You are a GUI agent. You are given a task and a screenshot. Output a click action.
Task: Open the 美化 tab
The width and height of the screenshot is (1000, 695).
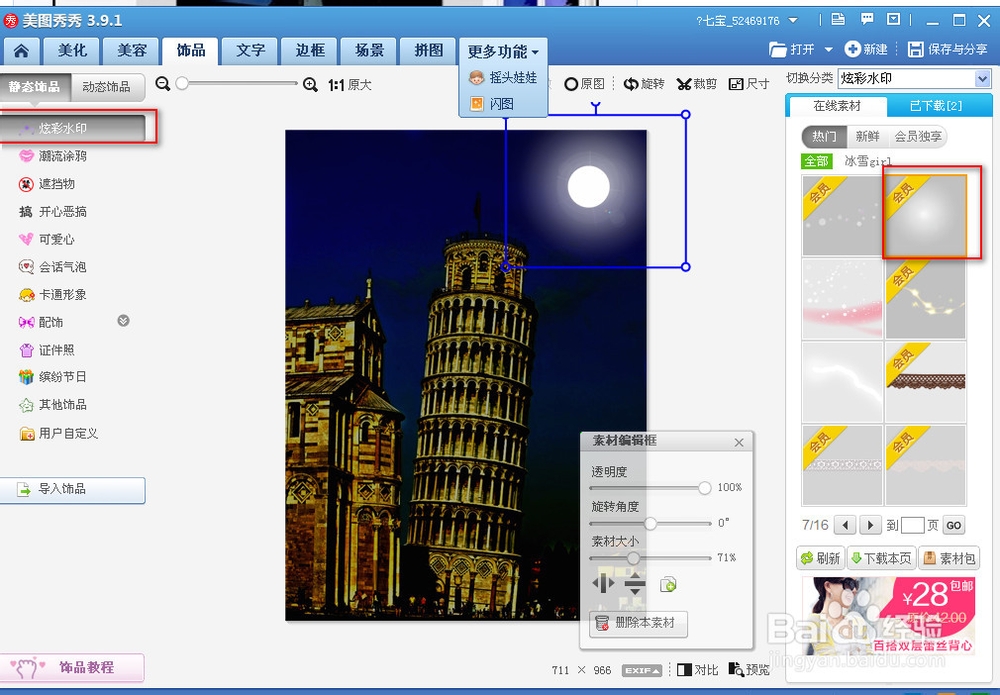click(72, 51)
